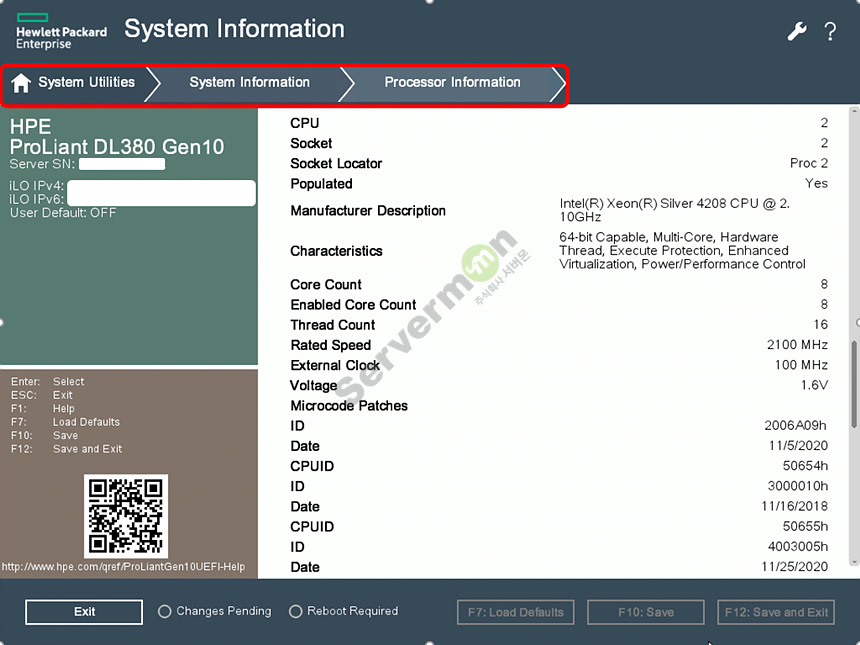
Task: Toggle Reboot Required radio indicator
Action: point(296,612)
